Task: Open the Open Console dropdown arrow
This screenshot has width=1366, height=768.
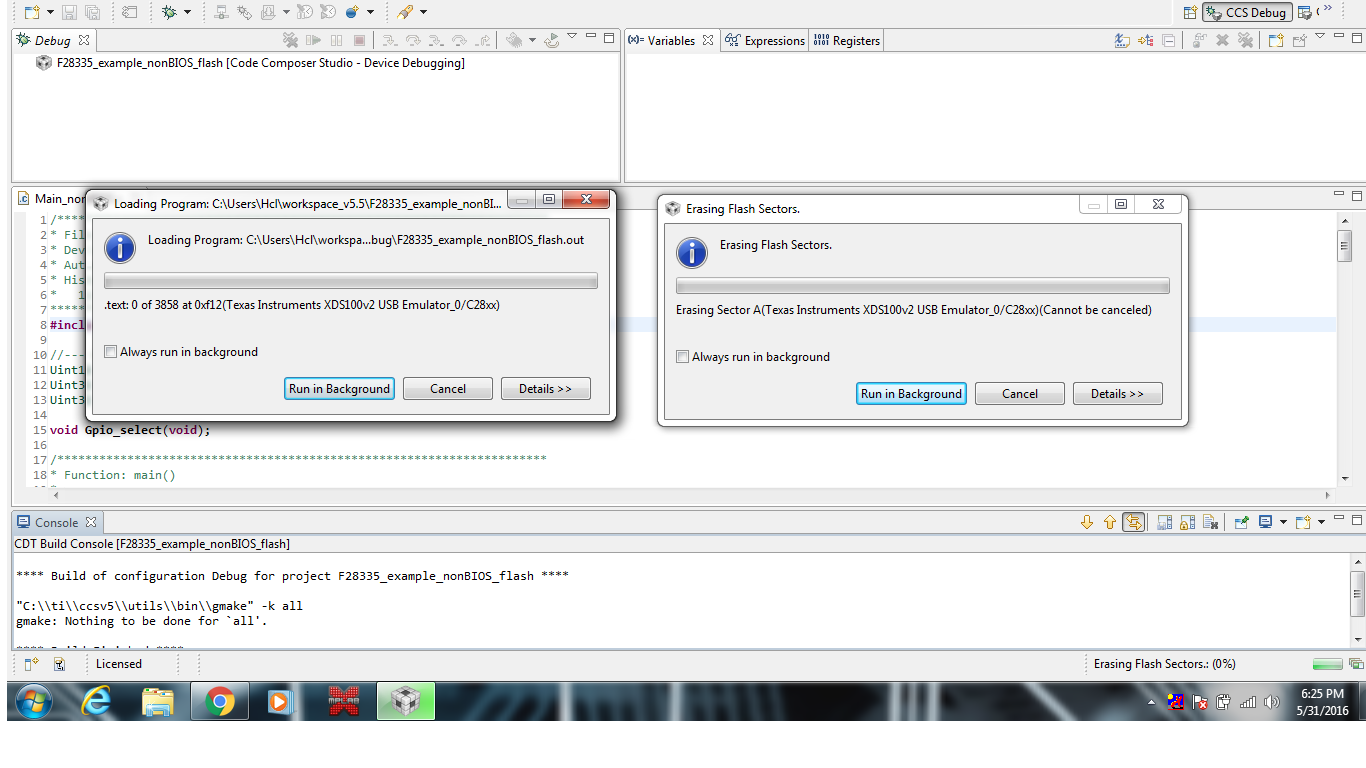Action: (x=1321, y=522)
